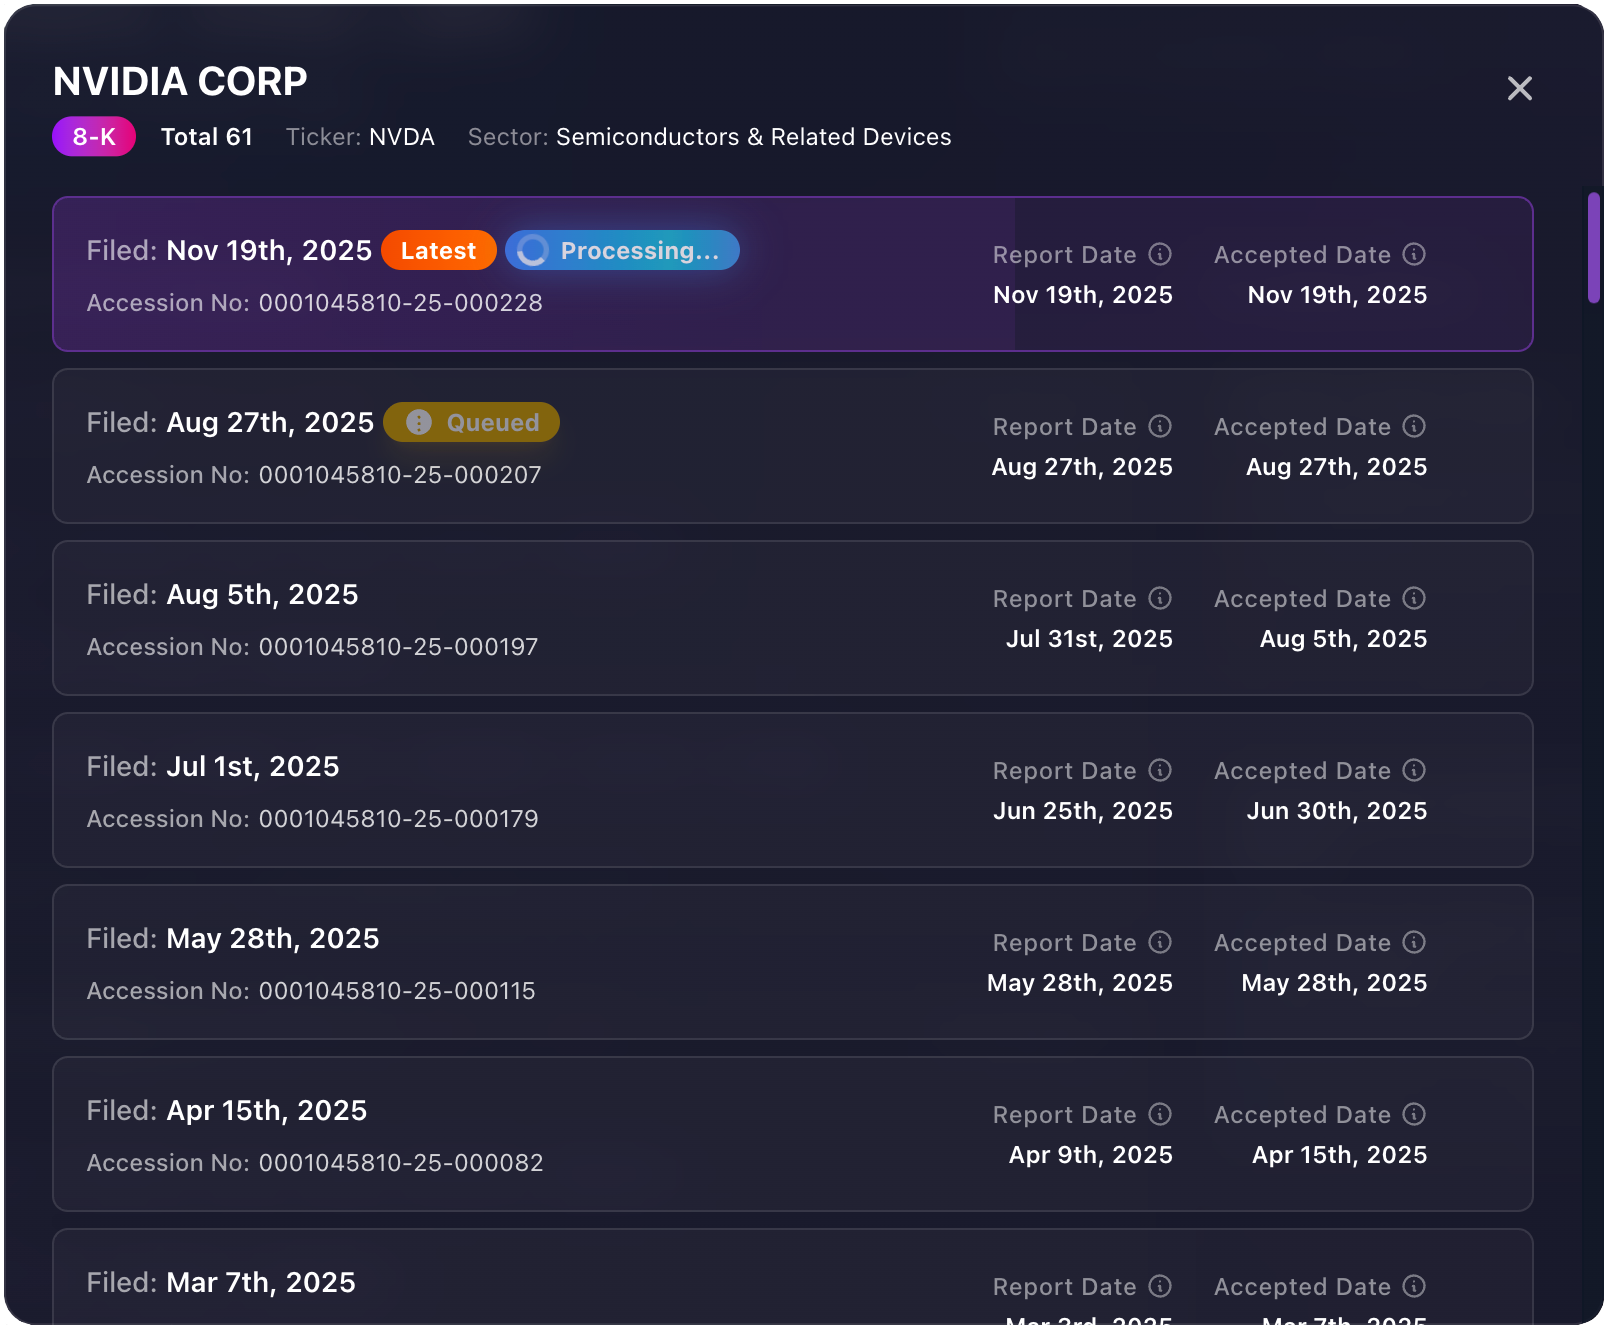Open the filing filed Jul 1st, 2025
This screenshot has width=1608, height=1330.
click(x=600, y=790)
